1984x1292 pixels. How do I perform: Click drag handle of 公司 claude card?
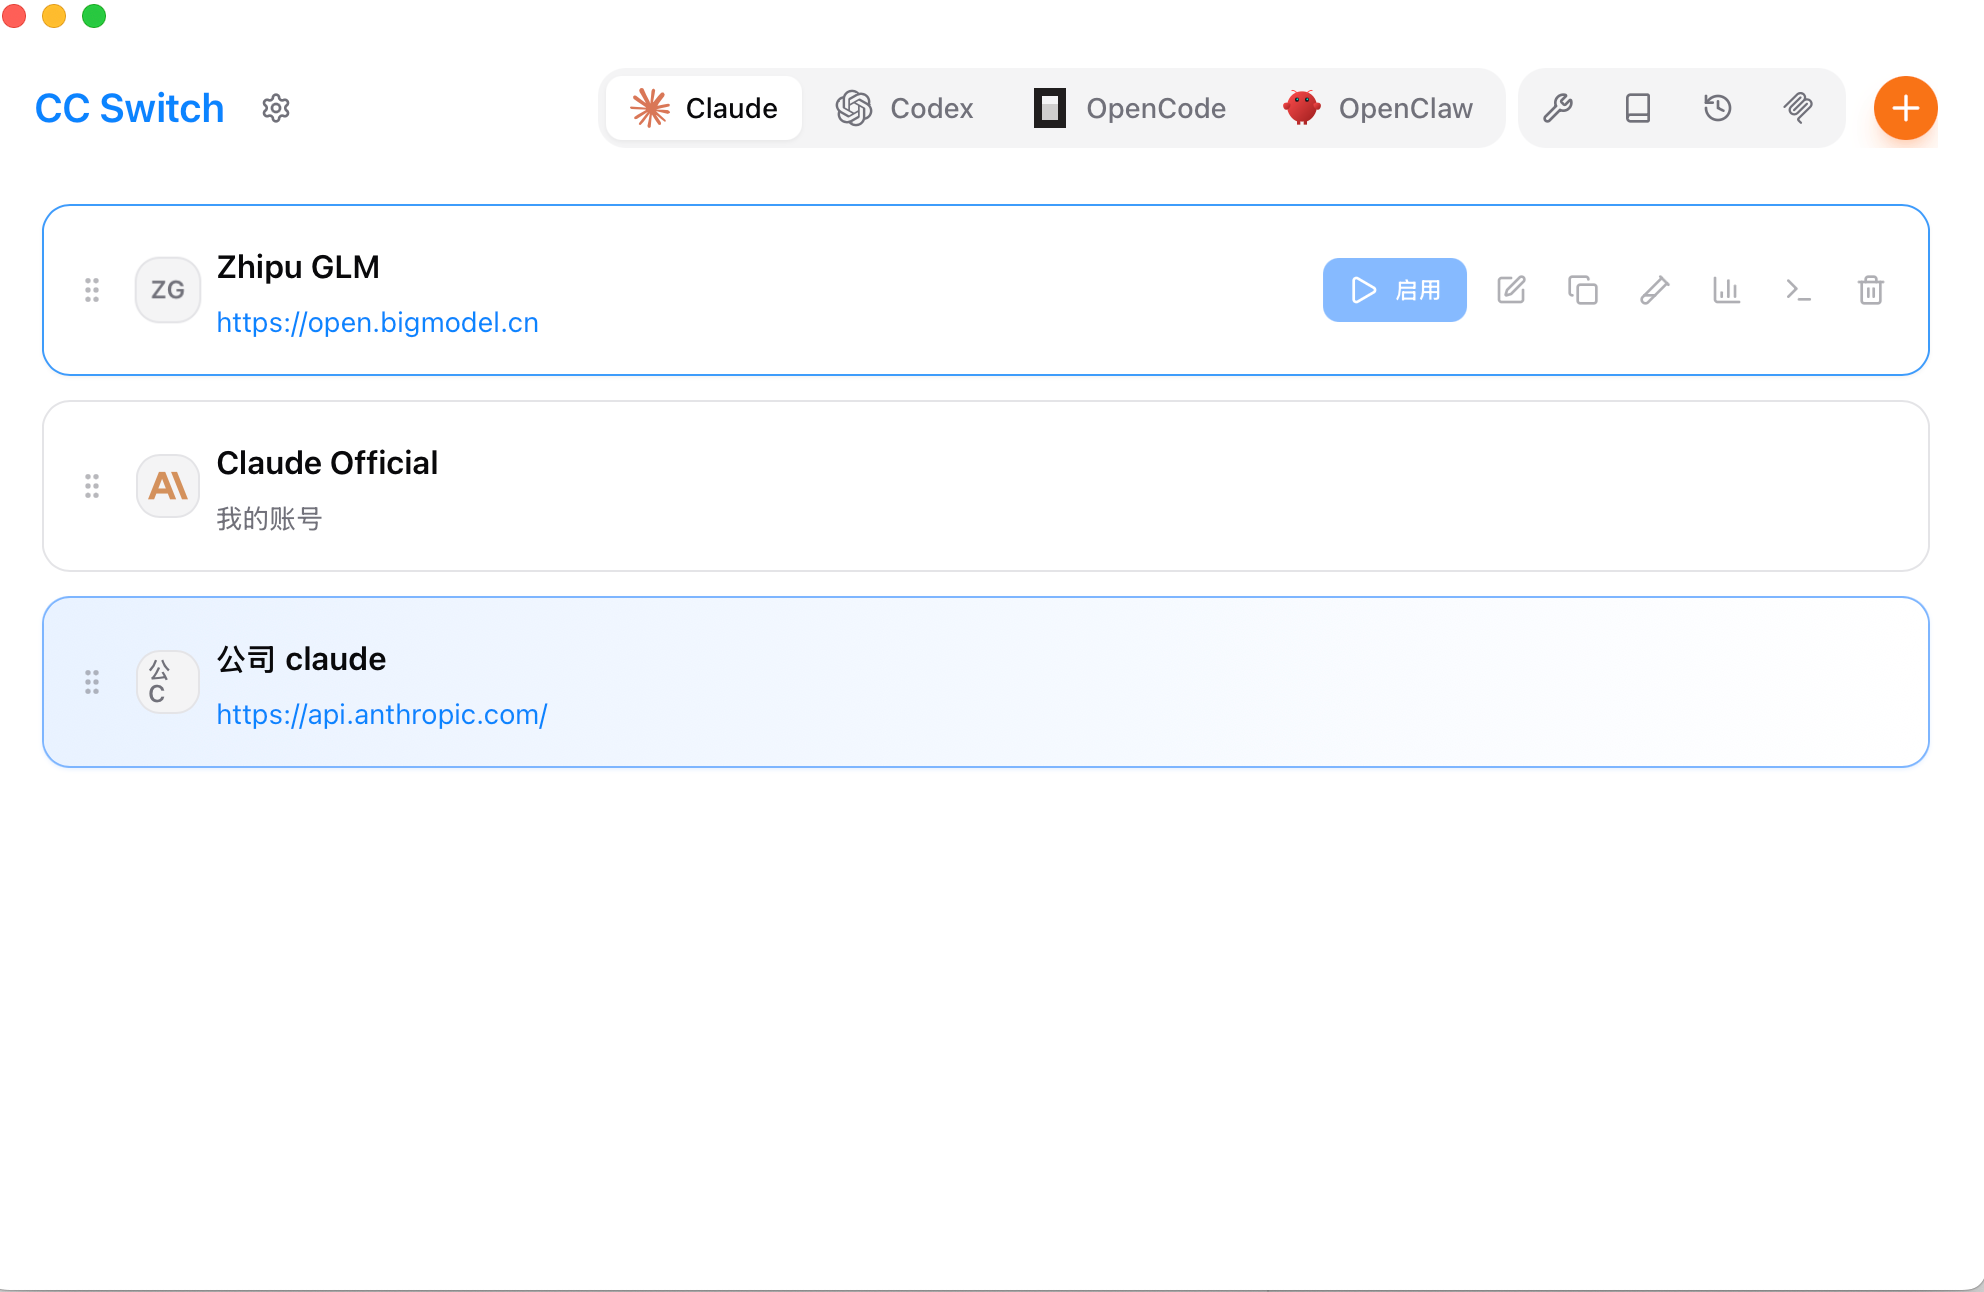tap(92, 682)
